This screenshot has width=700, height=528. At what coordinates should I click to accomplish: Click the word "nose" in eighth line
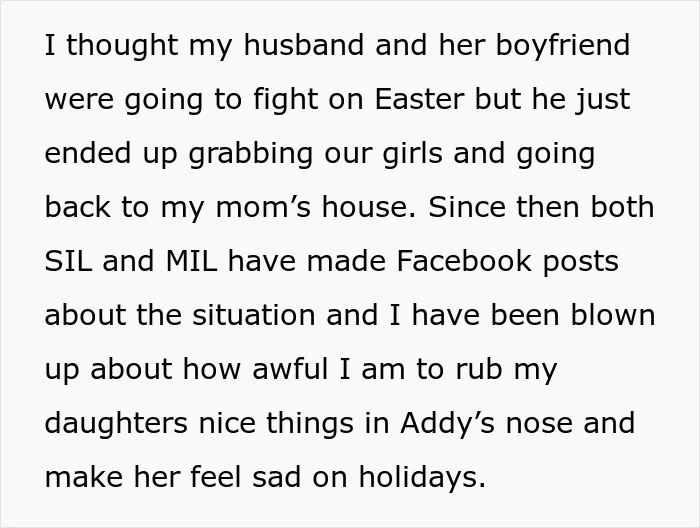tap(539, 424)
